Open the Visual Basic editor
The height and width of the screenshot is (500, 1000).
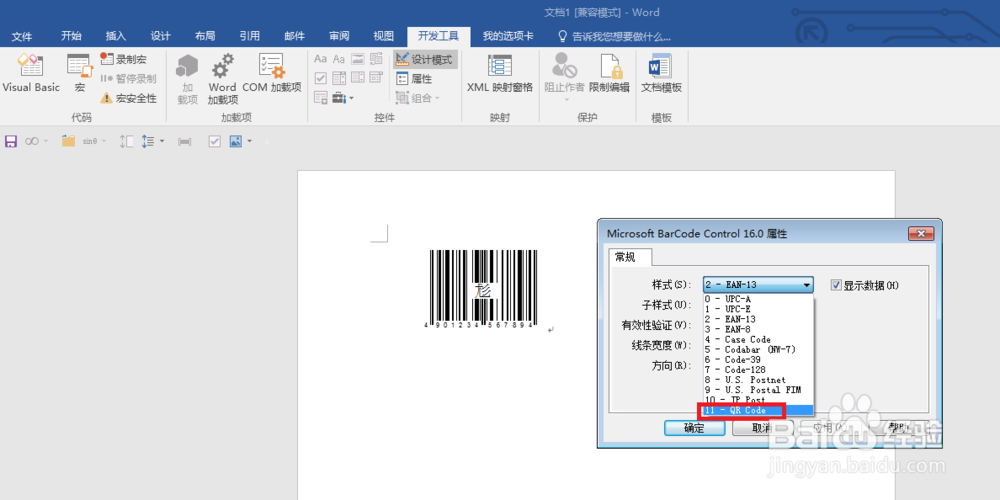click(x=31, y=73)
